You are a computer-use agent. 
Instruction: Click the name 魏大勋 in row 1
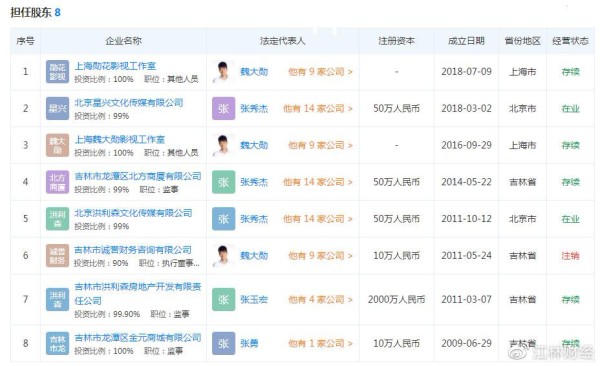point(254,72)
